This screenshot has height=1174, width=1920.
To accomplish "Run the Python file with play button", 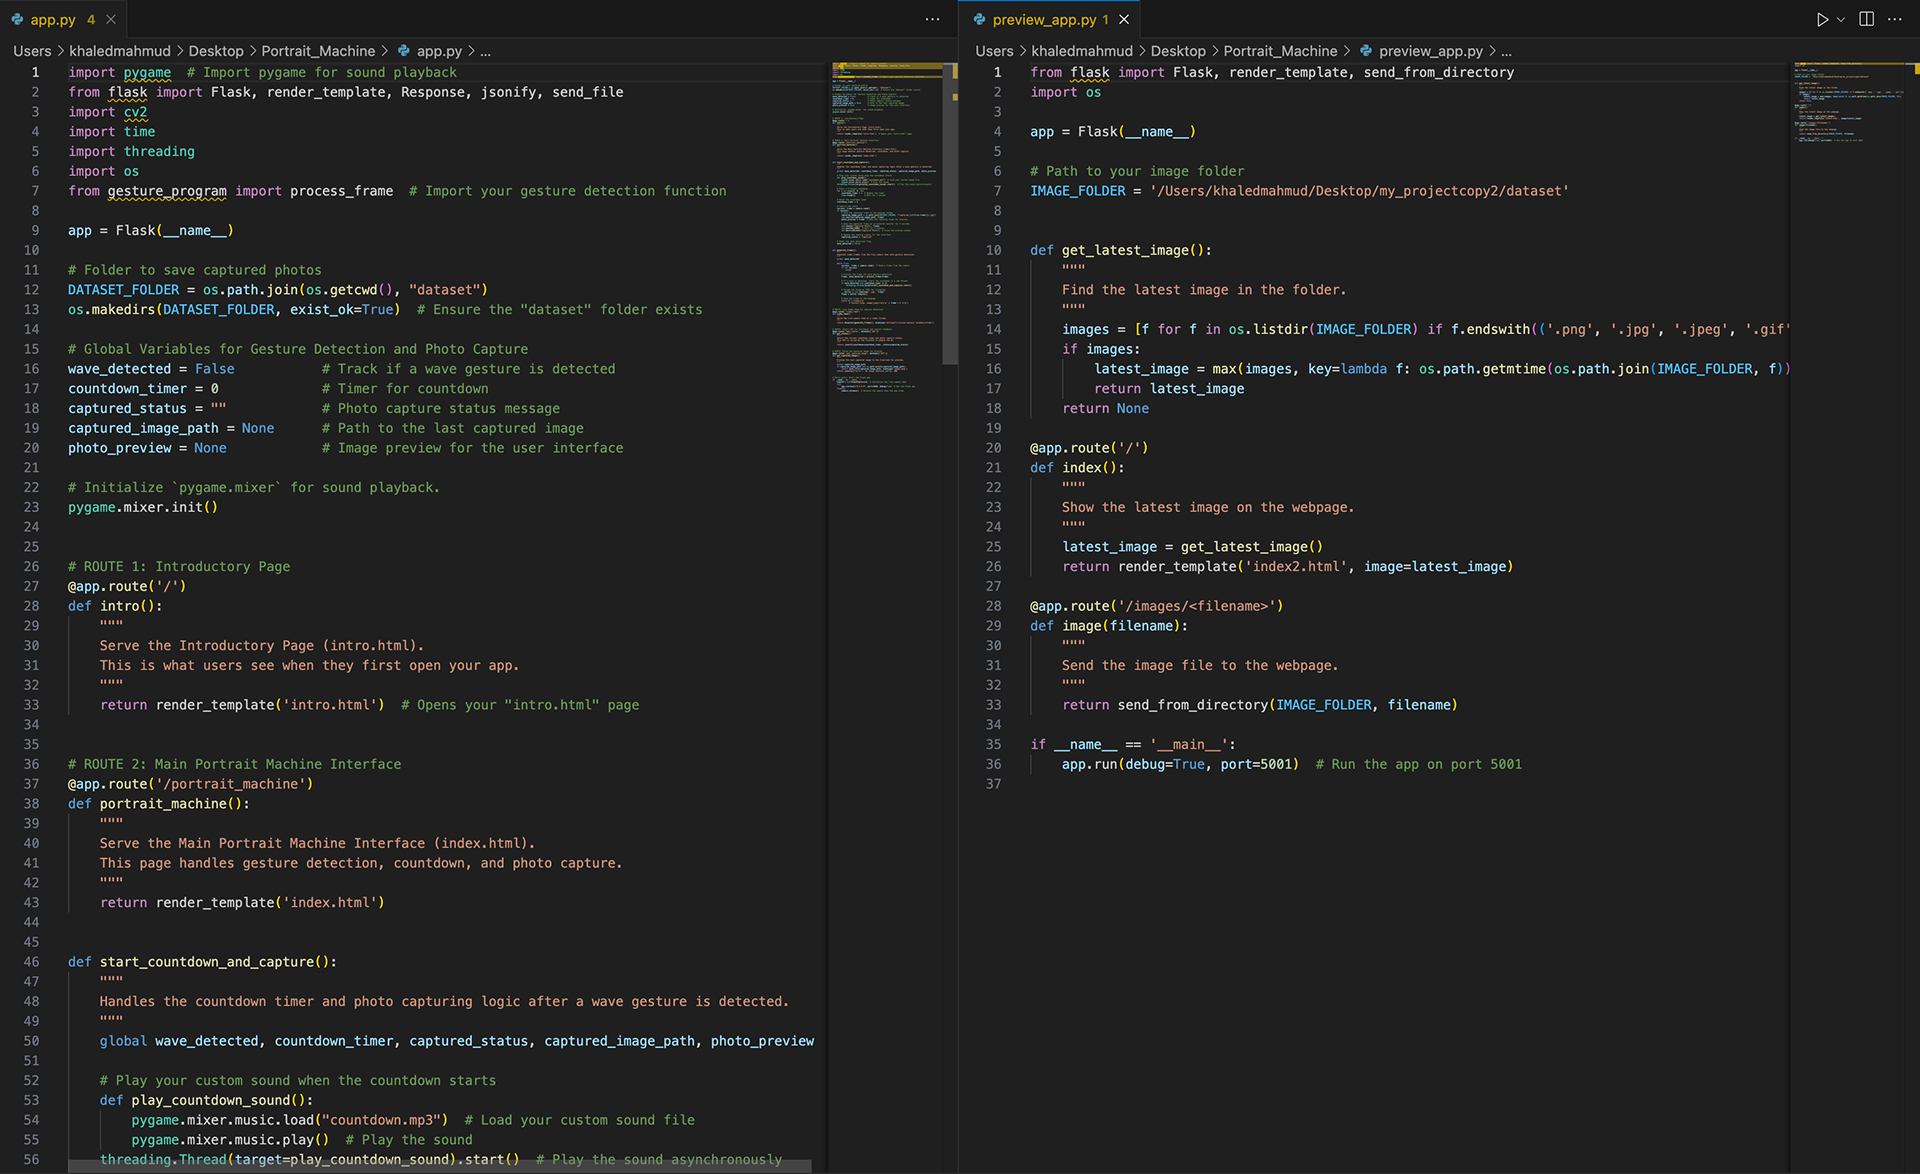I will point(1822,19).
